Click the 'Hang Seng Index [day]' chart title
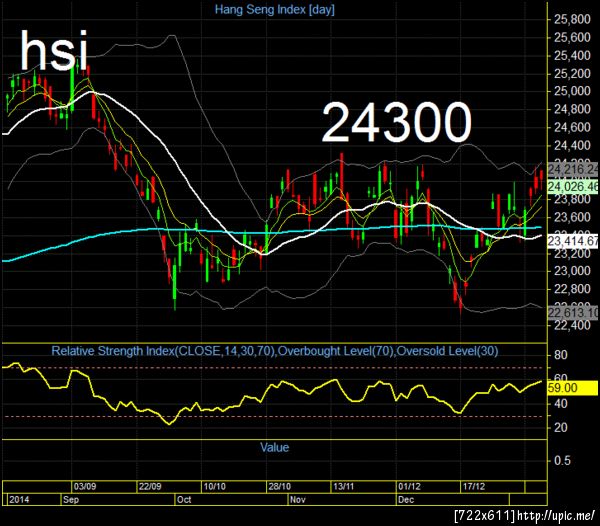This screenshot has width=600, height=526. (x=274, y=9)
